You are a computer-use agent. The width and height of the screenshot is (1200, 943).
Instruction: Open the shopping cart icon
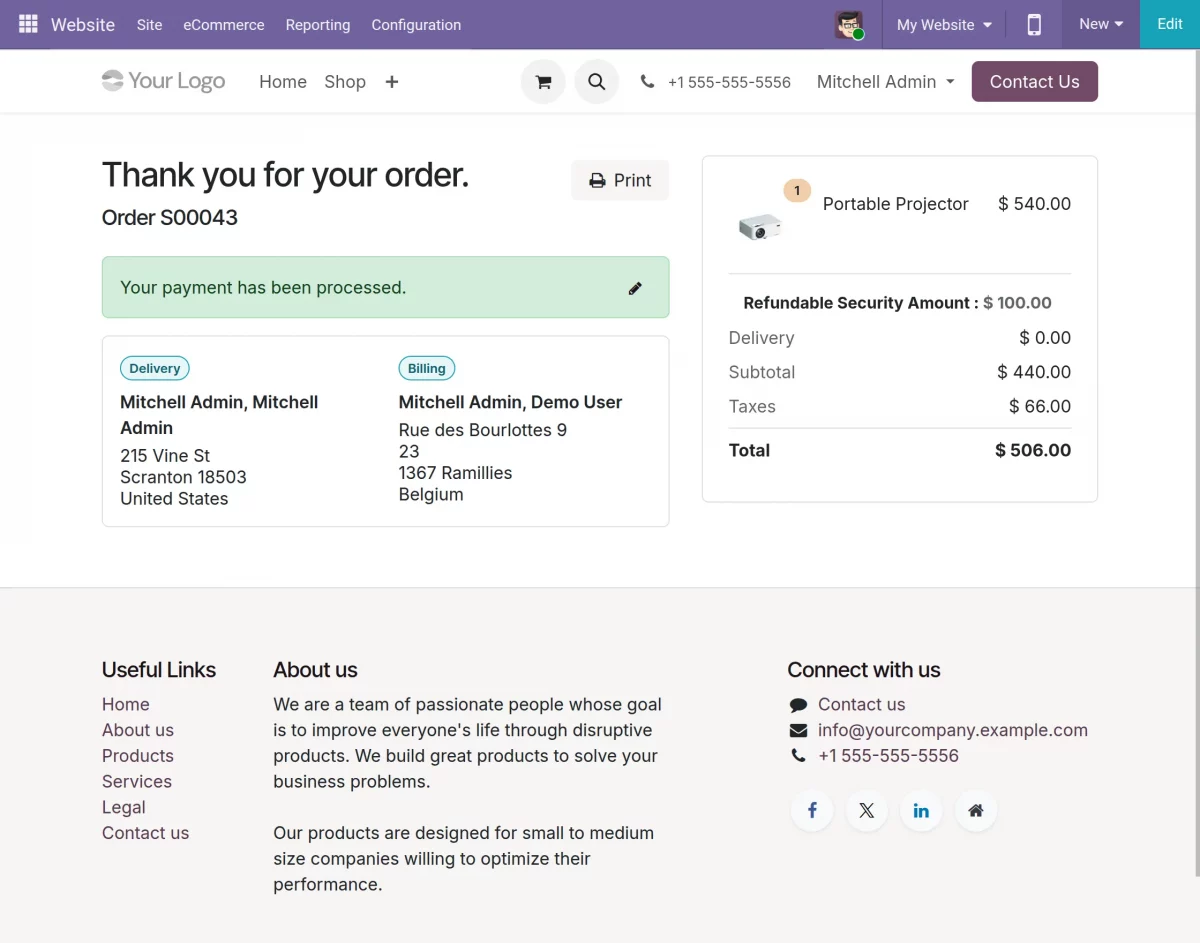(543, 82)
